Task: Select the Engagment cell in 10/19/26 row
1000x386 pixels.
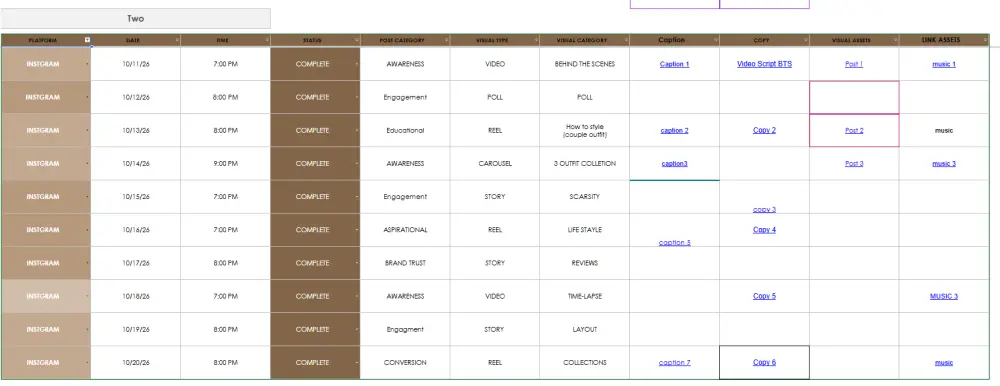Action: pyautogui.click(x=405, y=330)
